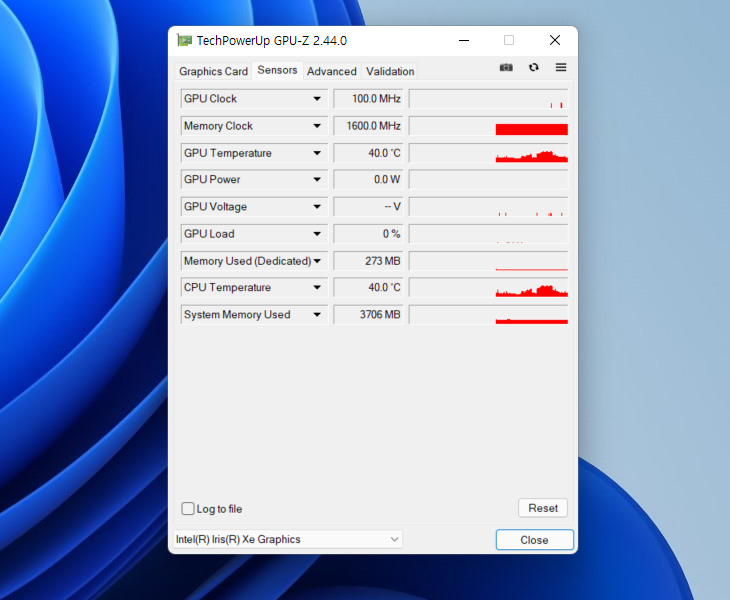Enable the Log to file checkbox
Viewport: 730px width, 600px height.
click(x=188, y=508)
